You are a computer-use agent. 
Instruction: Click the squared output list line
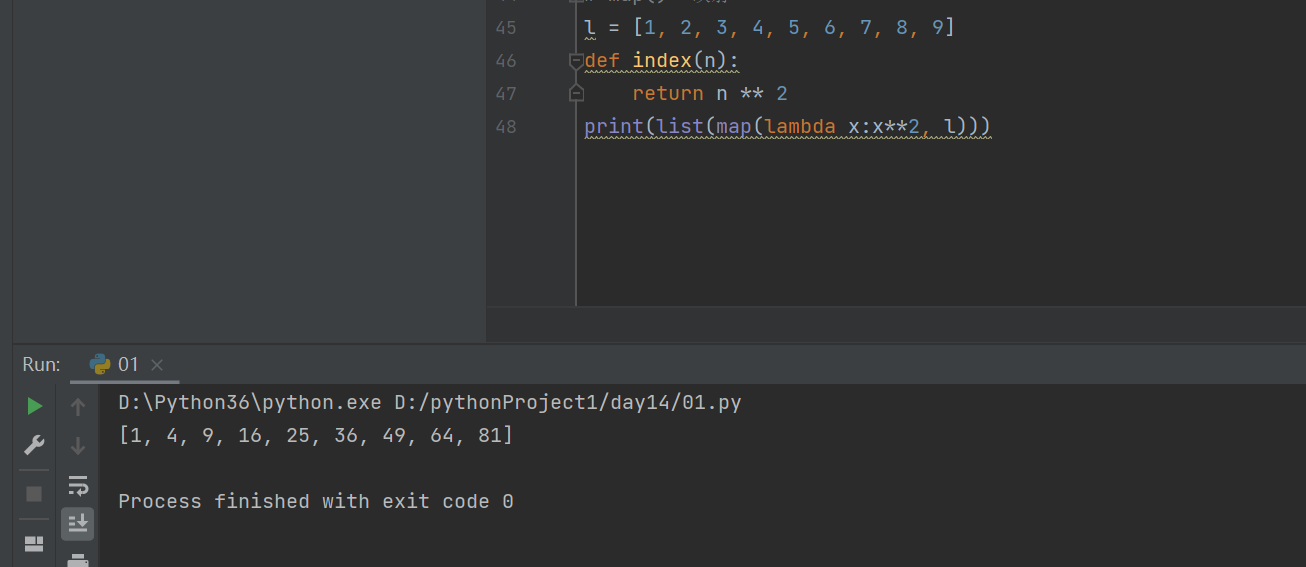[x=315, y=436]
